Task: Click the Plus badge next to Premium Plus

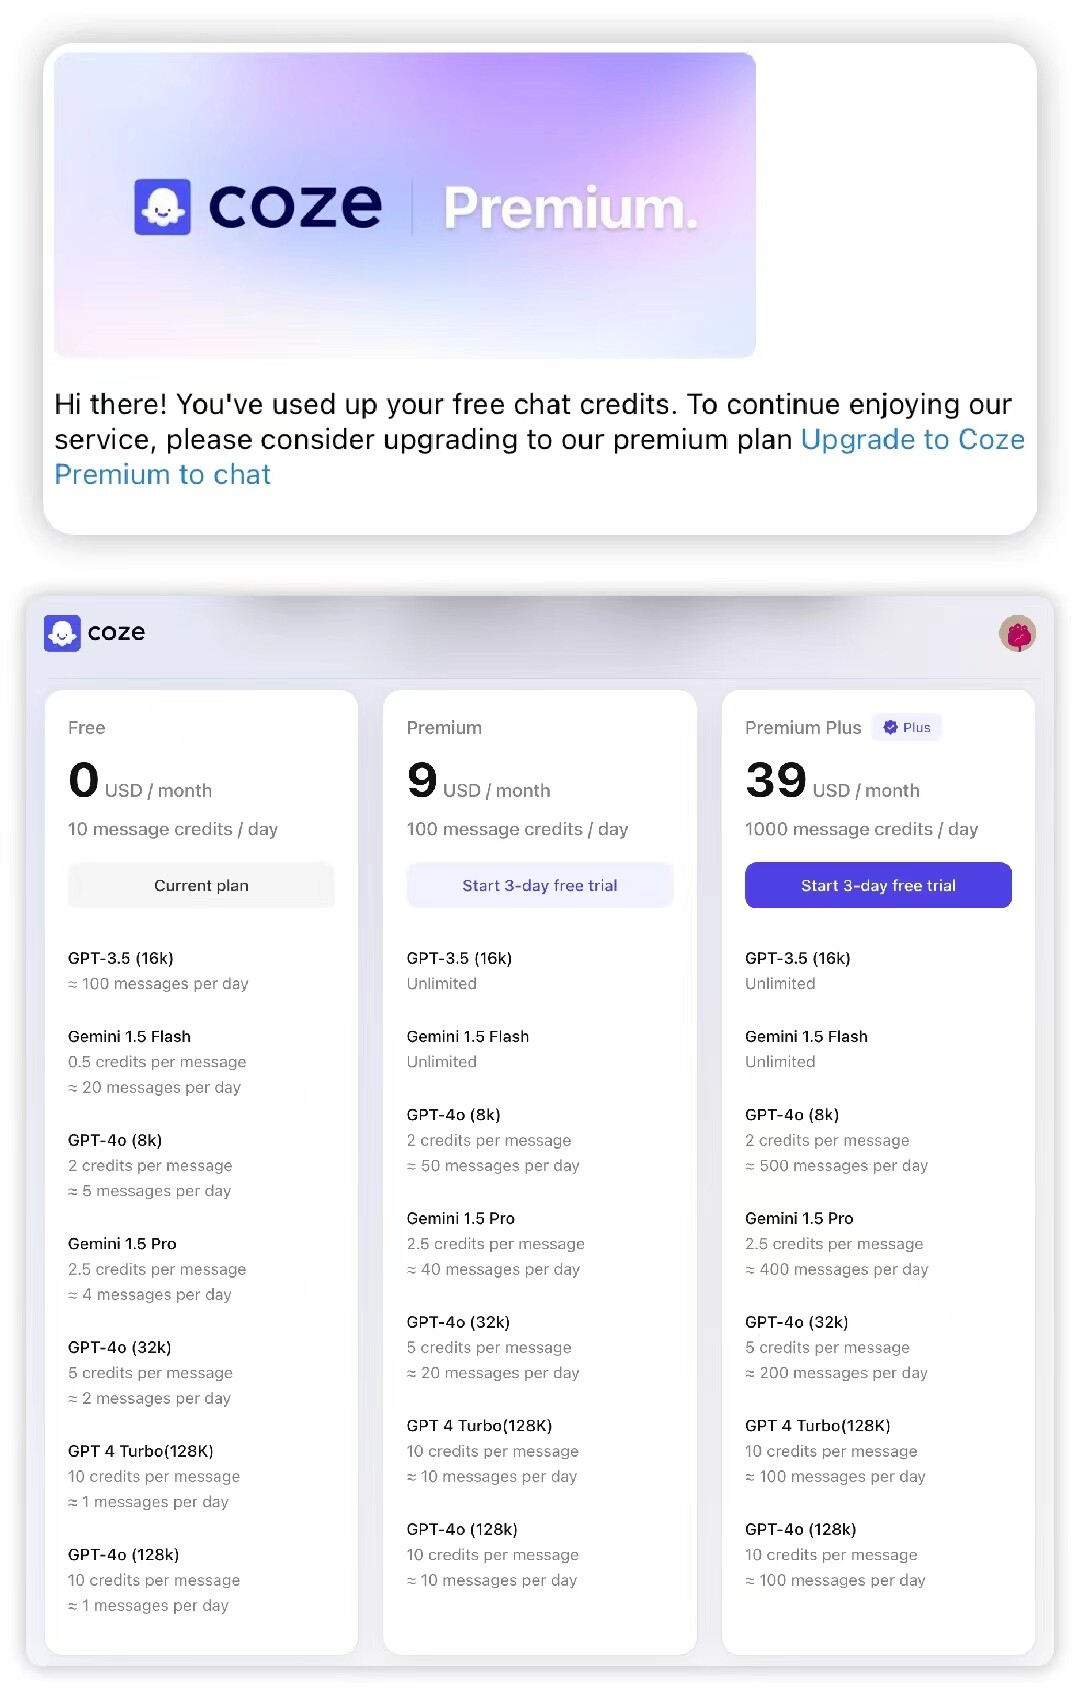Action: click(907, 728)
